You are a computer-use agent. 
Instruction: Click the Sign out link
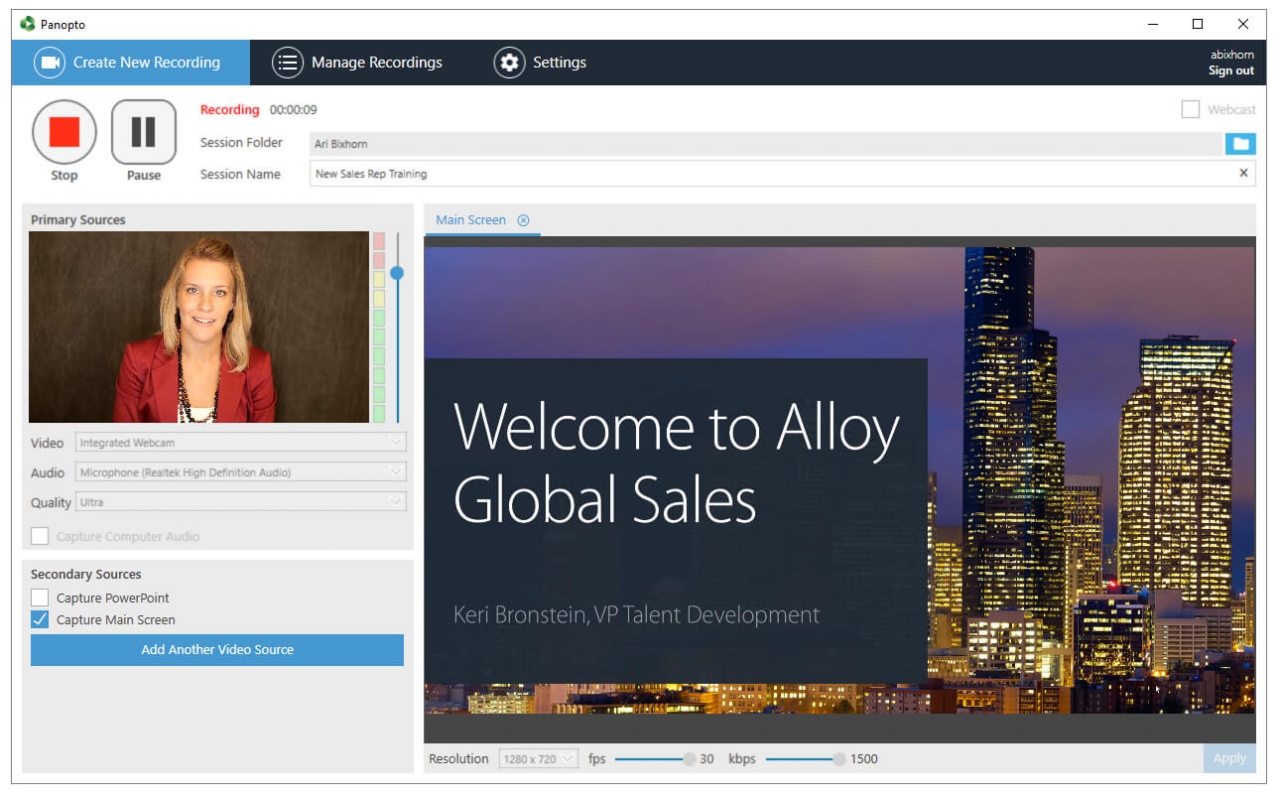[x=1230, y=71]
